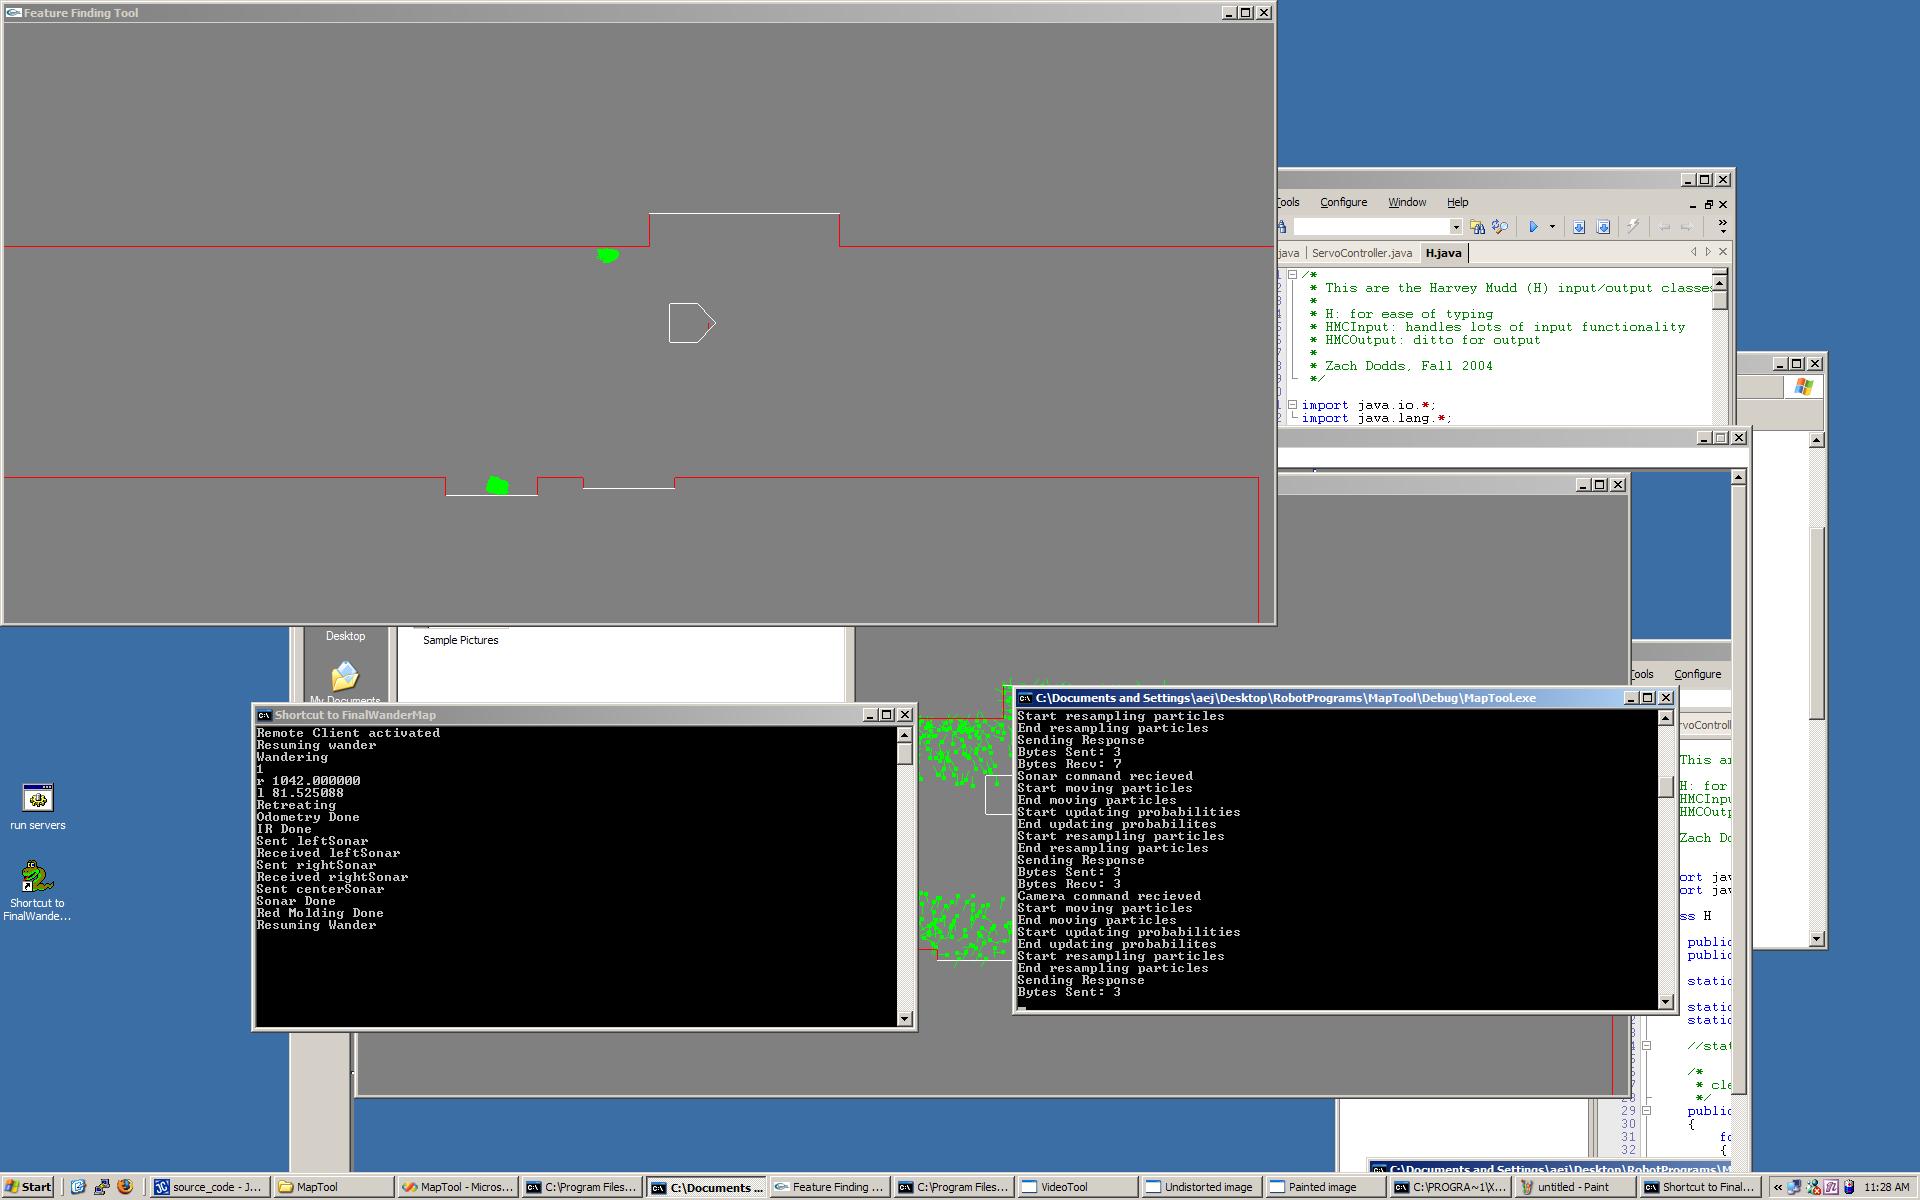1920x1200 pixels.
Task: Switch to MapTool - Microsoft taskbar button
Action: pyautogui.click(x=457, y=1187)
